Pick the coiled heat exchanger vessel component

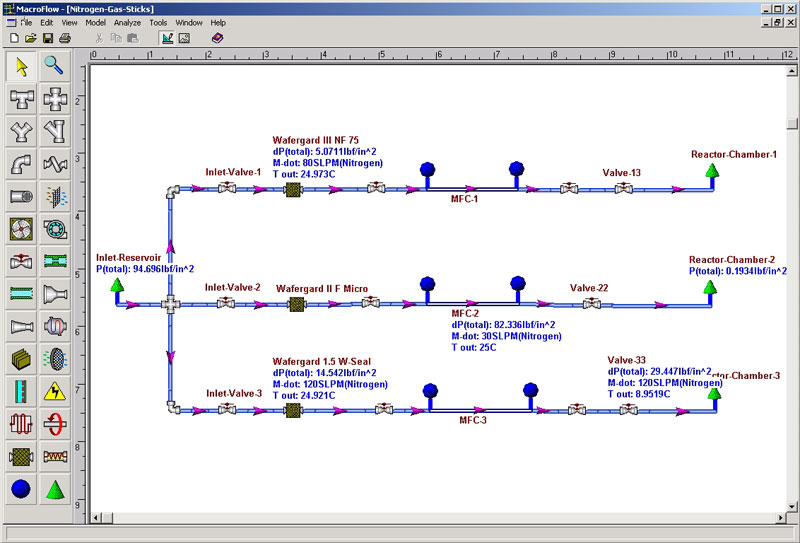pos(55,327)
